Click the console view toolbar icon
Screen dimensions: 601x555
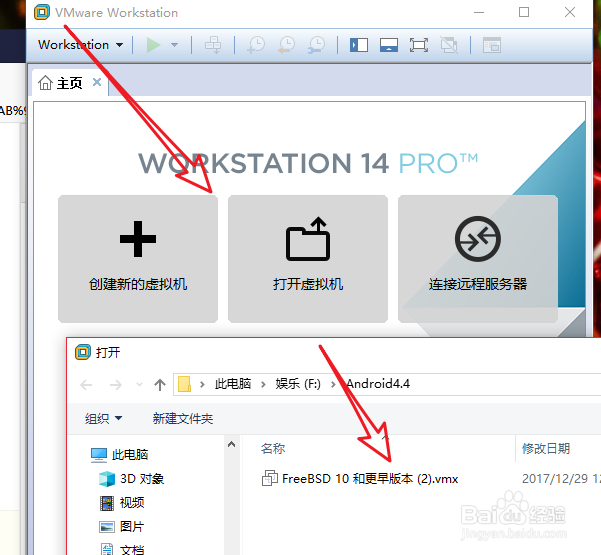pyautogui.click(x=492, y=45)
